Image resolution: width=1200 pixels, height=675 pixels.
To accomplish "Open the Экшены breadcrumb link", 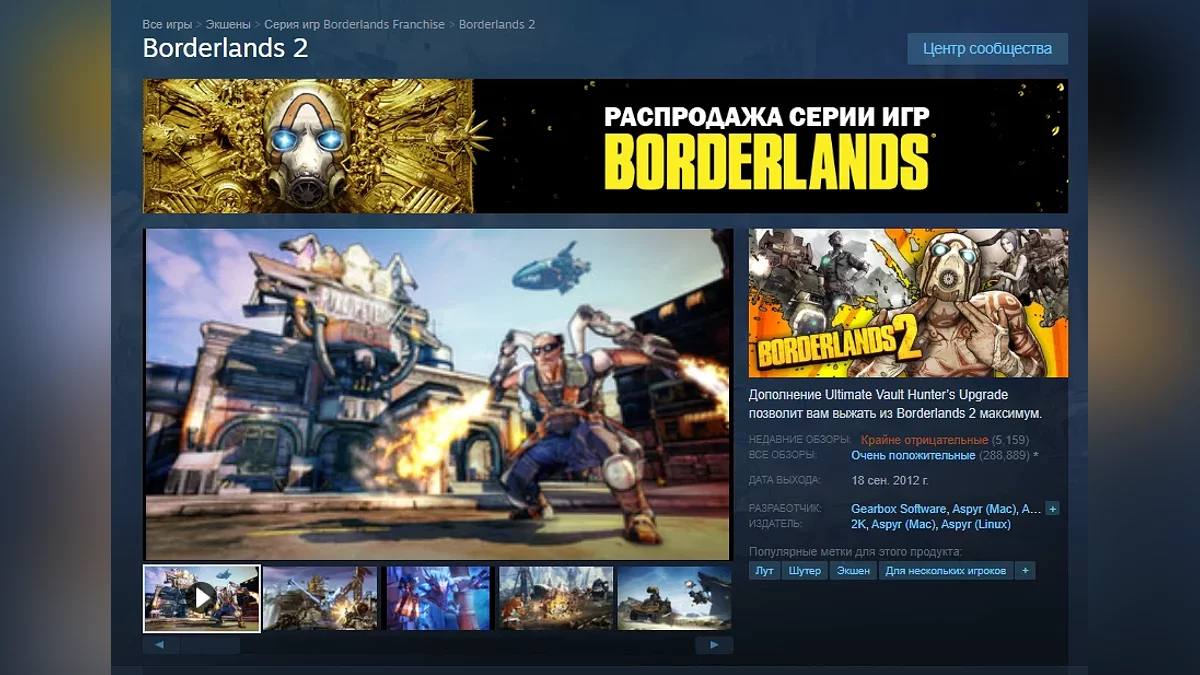I will point(228,24).
